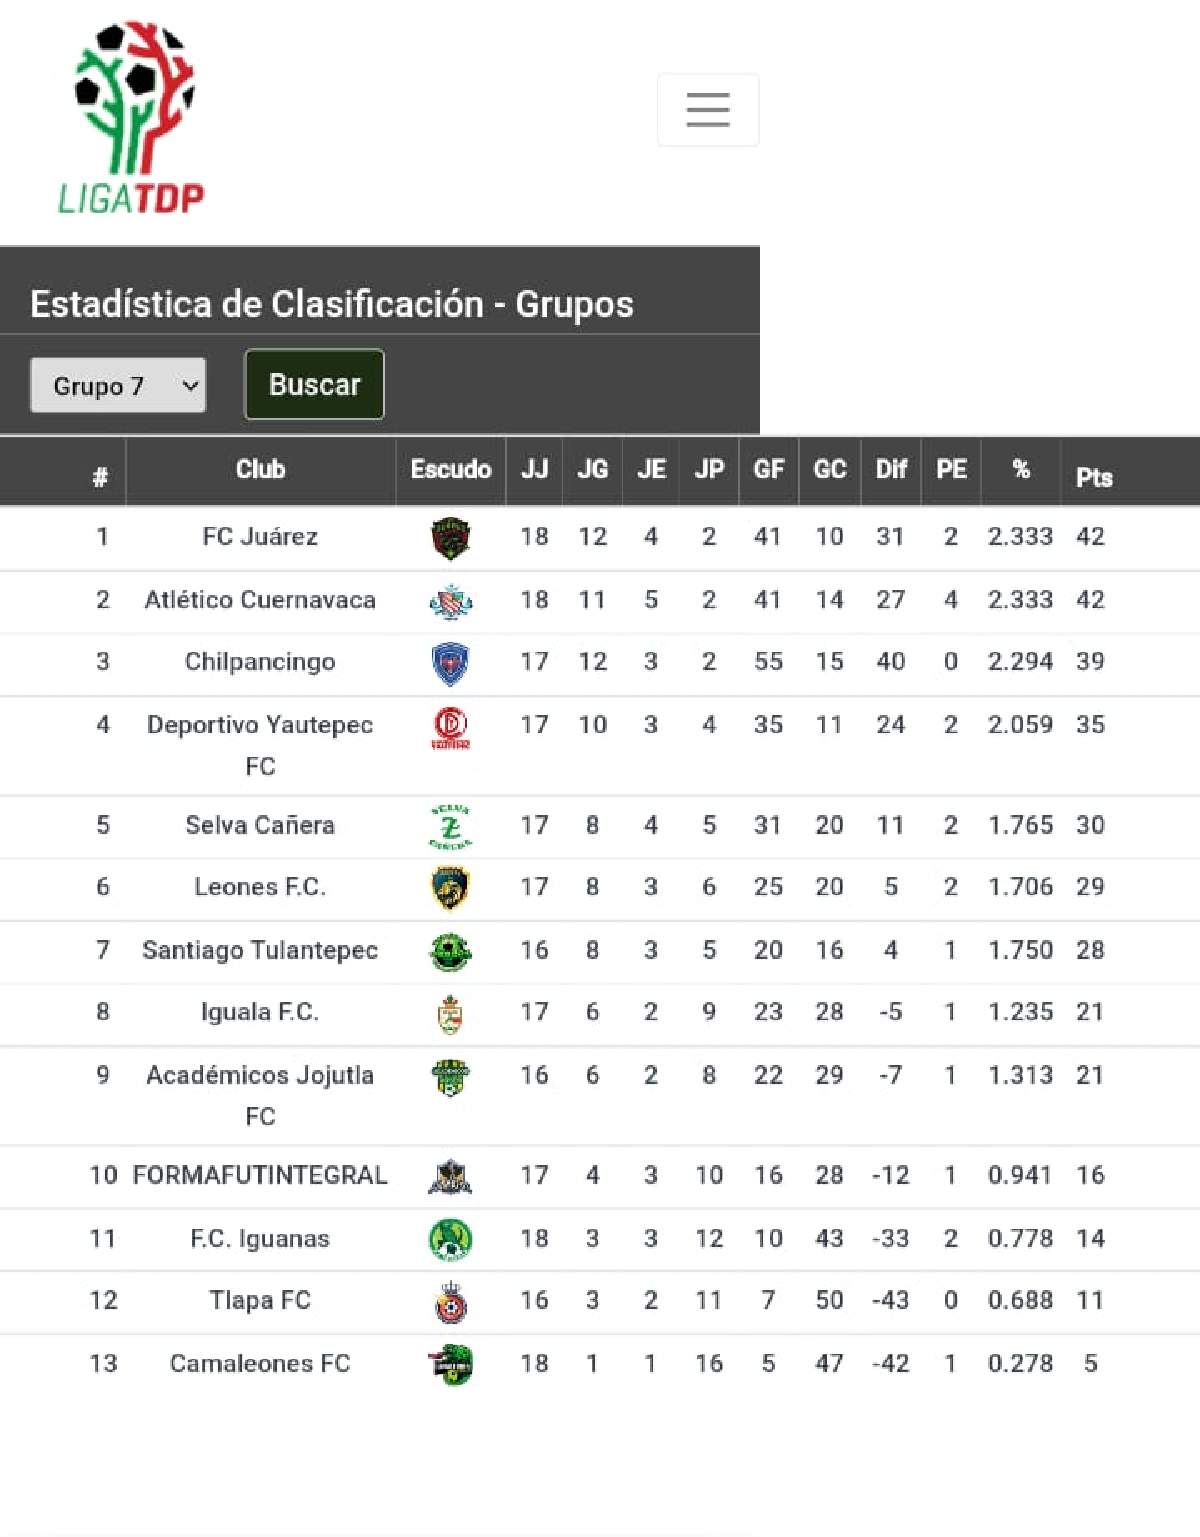
Task: Click the Buscar button
Action: point(314,384)
